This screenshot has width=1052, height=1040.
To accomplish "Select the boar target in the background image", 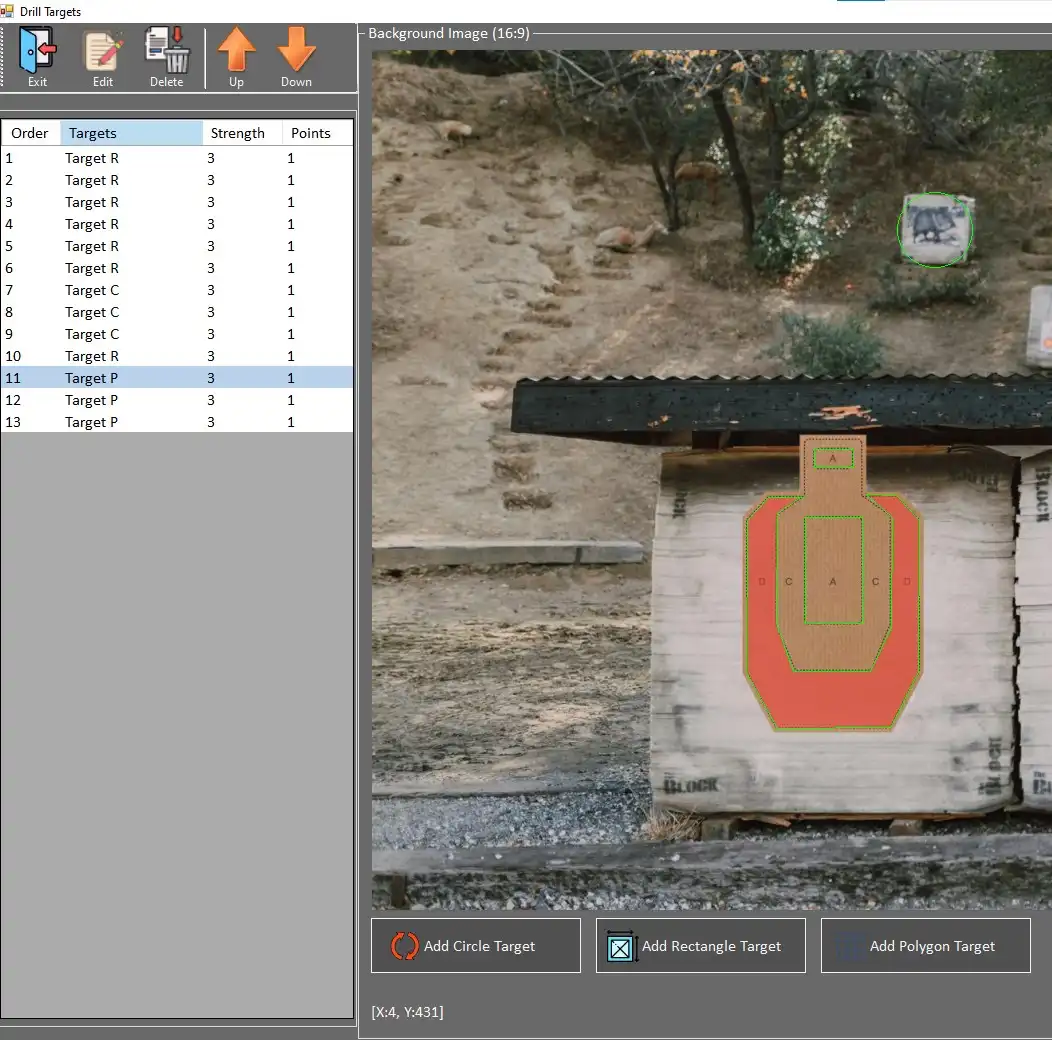I will pos(934,230).
